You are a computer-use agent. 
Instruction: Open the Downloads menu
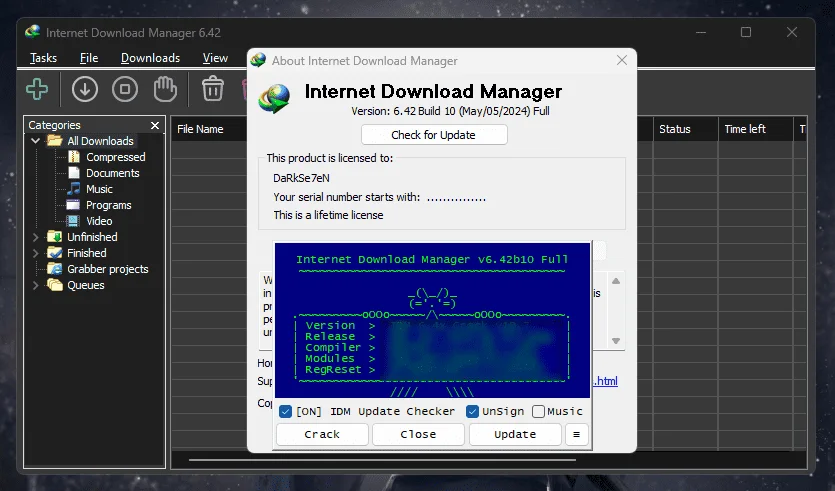(150, 58)
